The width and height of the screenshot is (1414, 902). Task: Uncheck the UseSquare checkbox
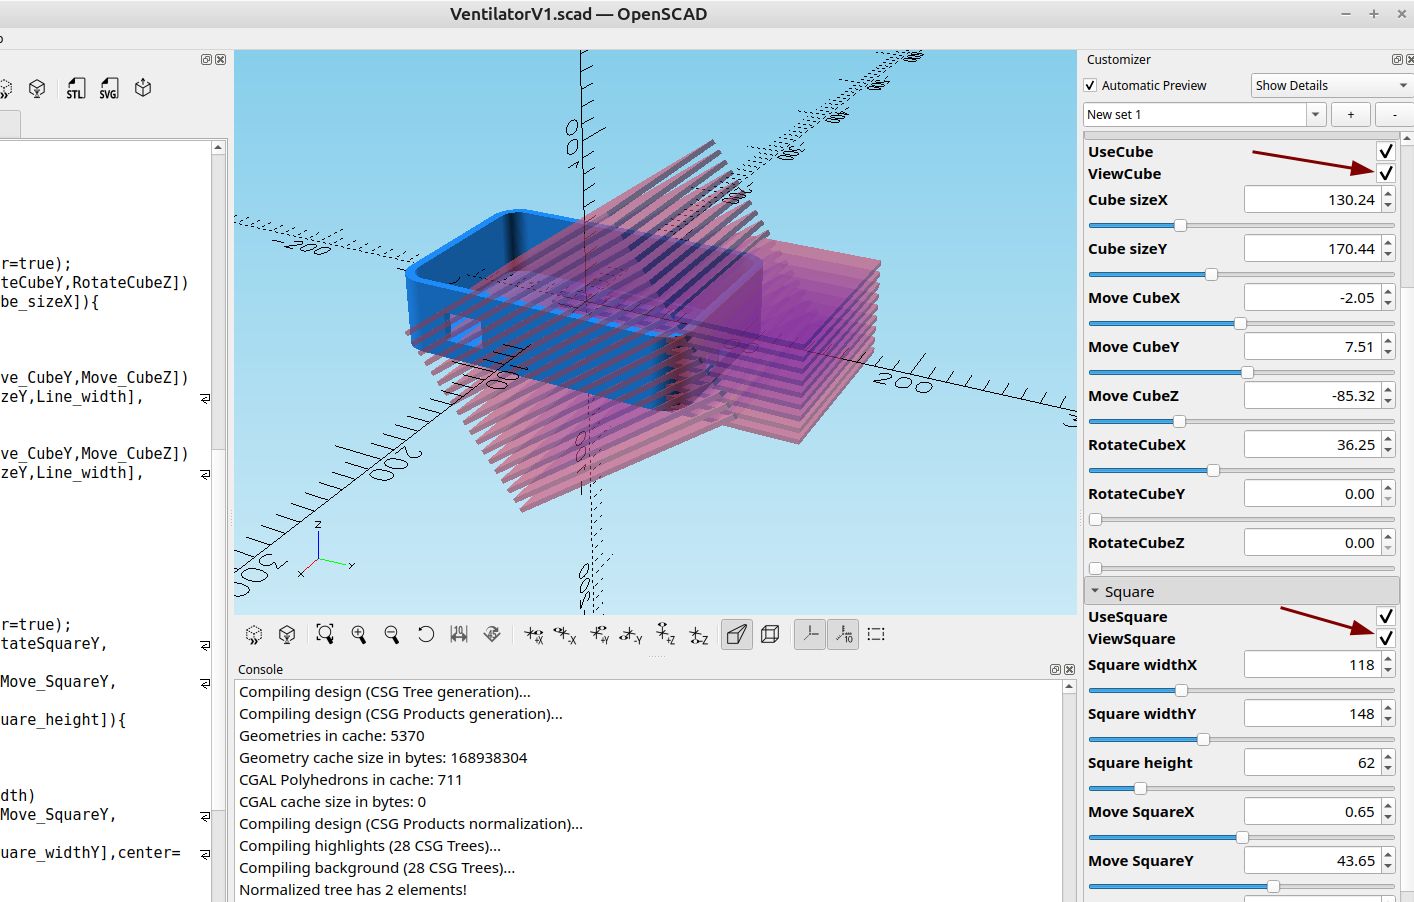pos(1385,616)
